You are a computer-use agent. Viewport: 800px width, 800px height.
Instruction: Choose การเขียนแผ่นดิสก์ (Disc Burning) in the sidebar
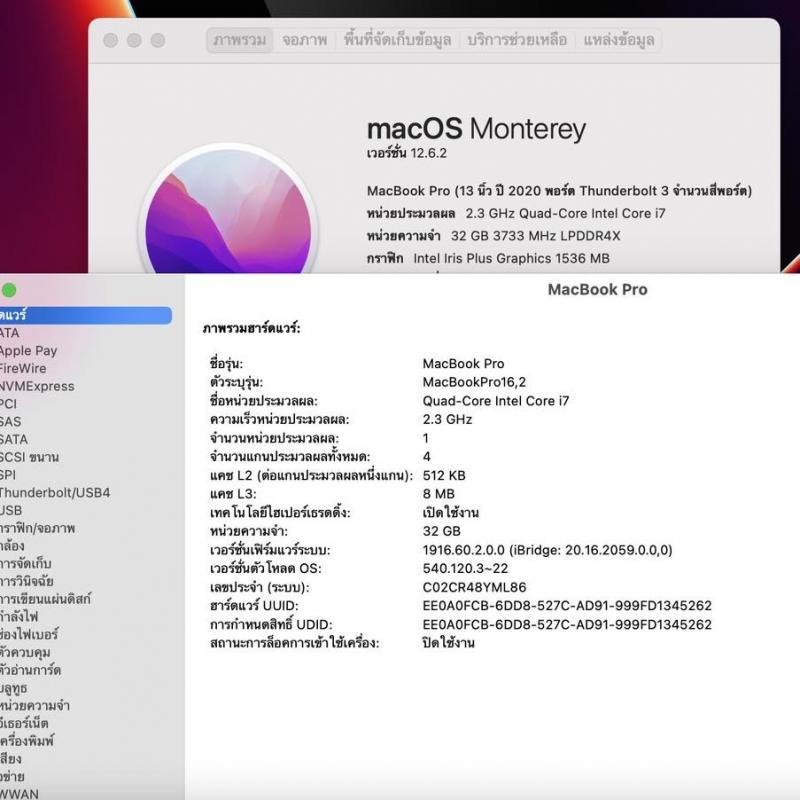(45, 599)
